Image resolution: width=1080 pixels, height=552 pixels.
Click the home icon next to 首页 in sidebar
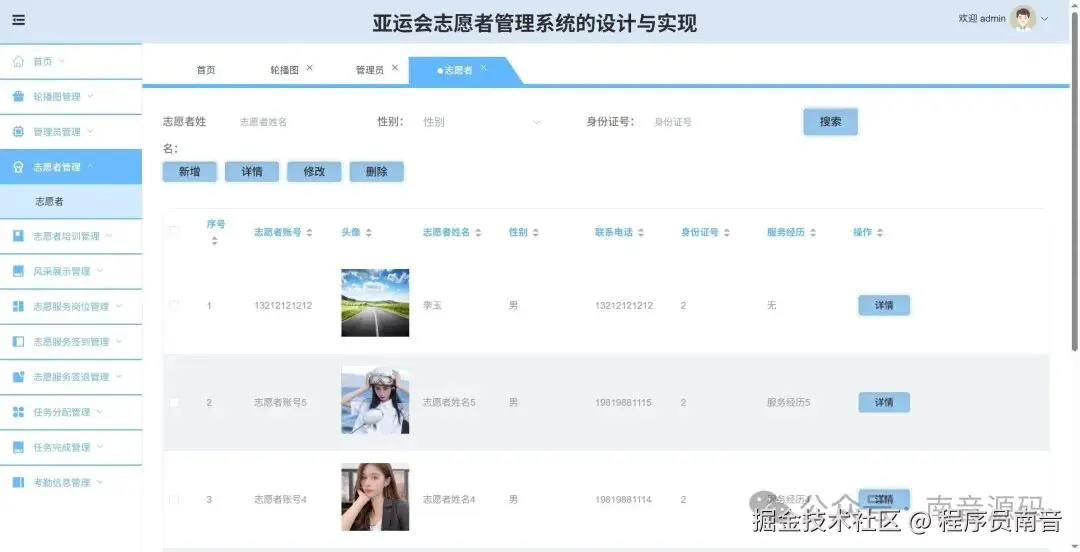tap(19, 61)
